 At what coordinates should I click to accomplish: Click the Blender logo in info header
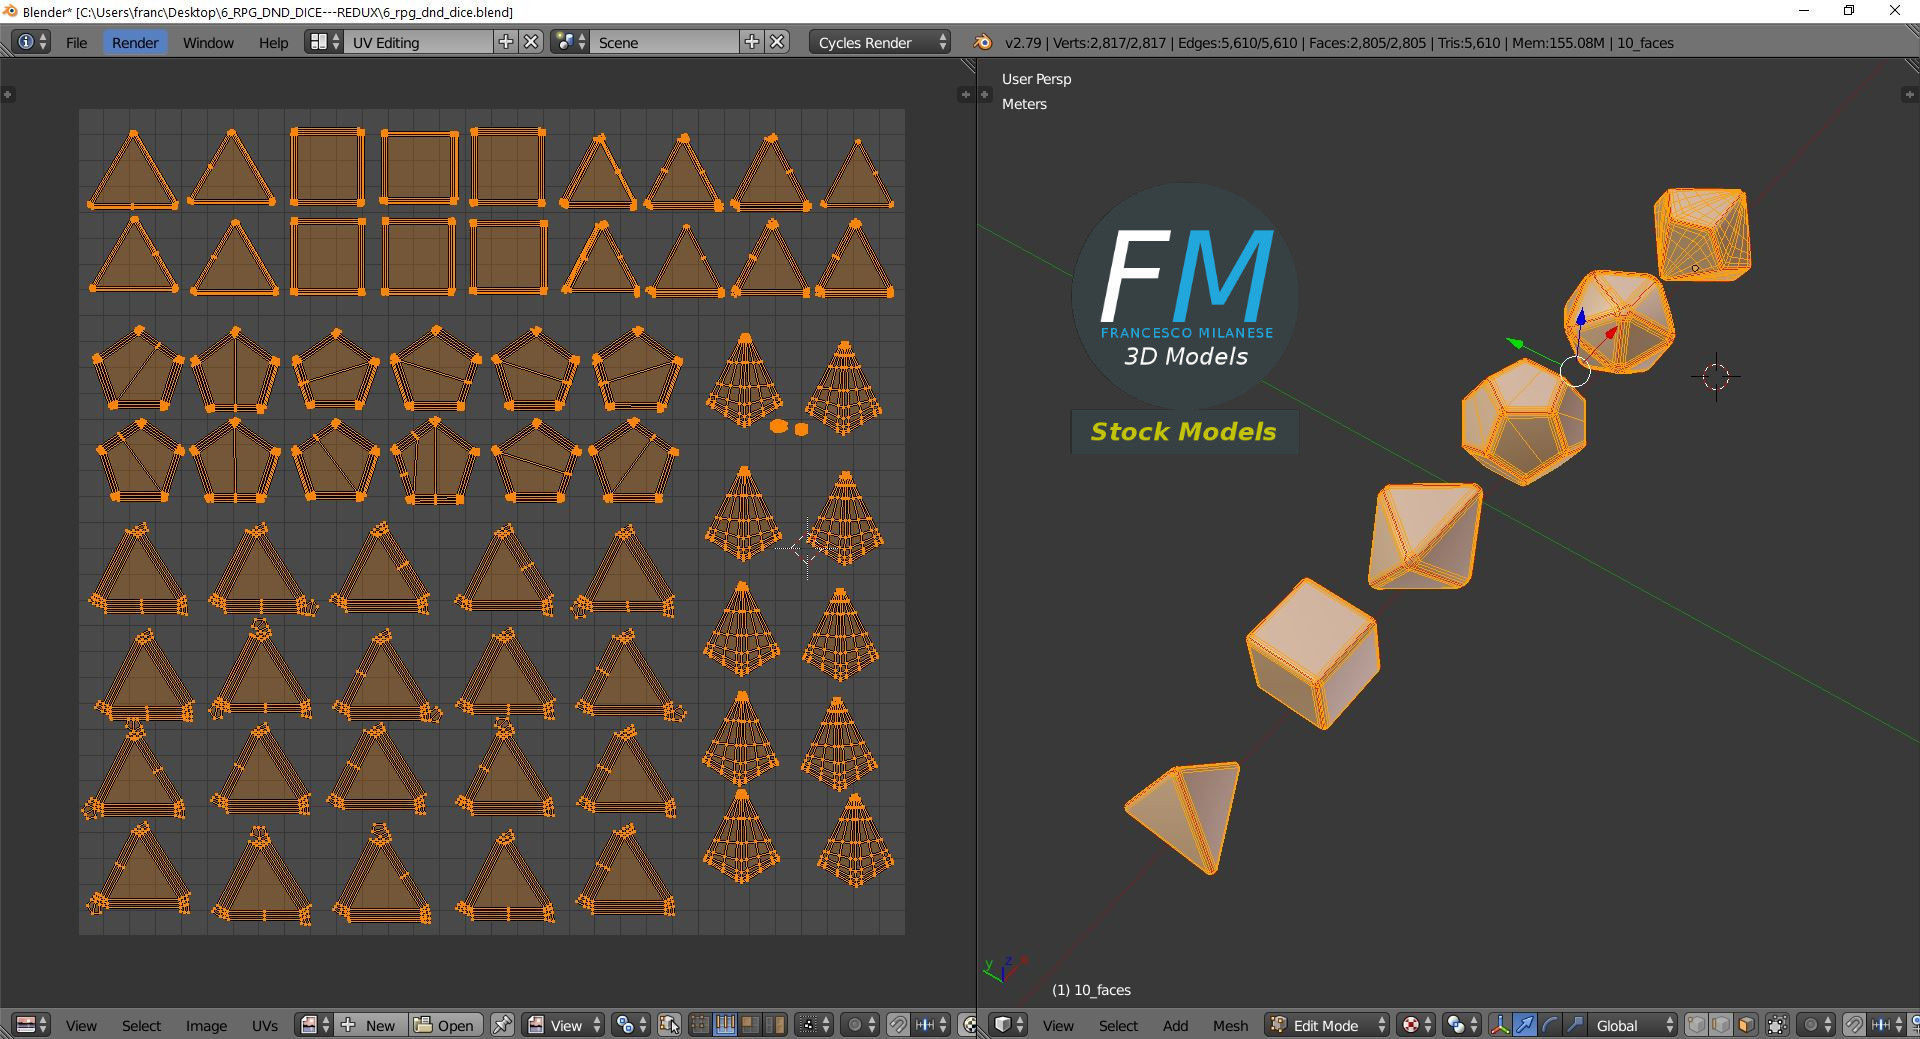tap(982, 42)
